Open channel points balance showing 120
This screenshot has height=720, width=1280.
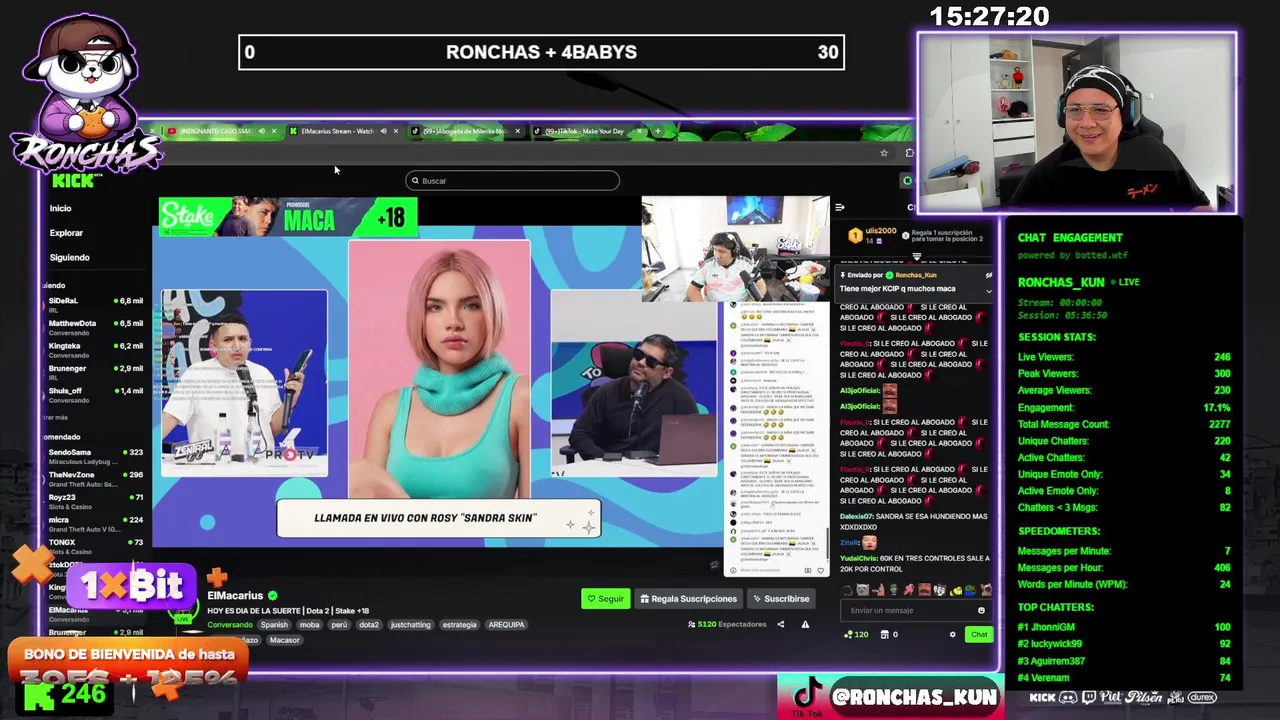click(856, 634)
